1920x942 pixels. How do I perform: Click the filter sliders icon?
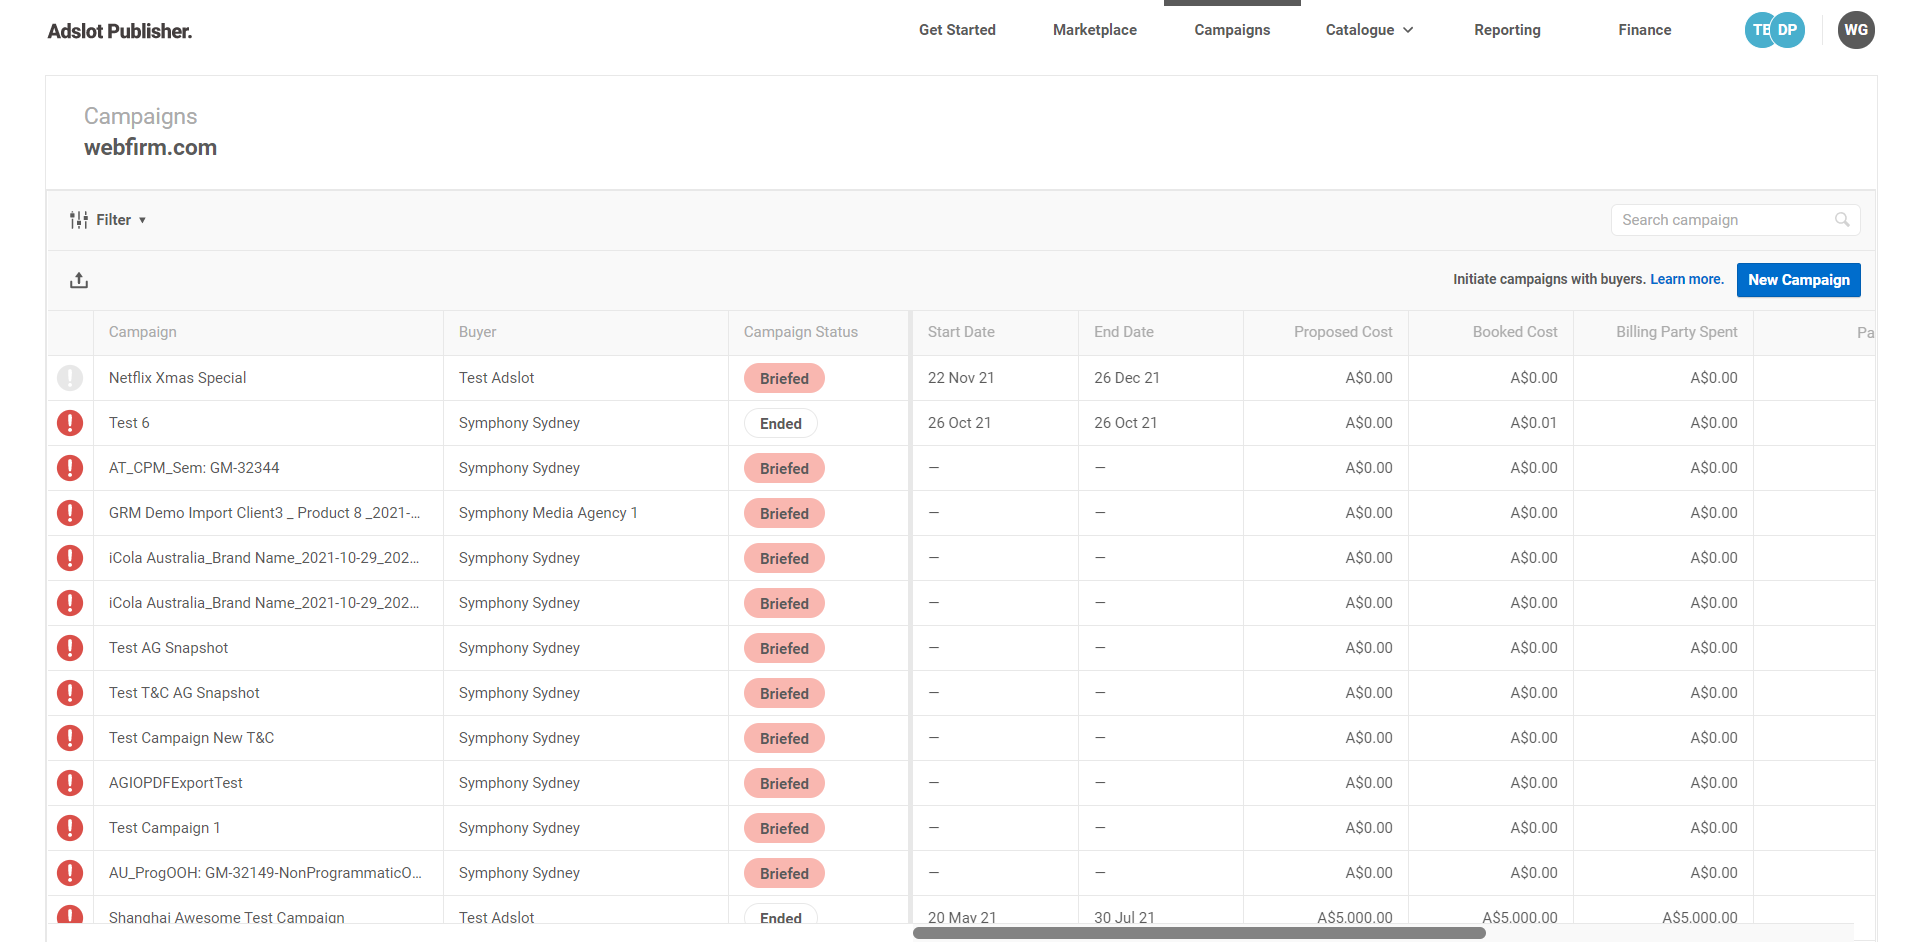[79, 220]
